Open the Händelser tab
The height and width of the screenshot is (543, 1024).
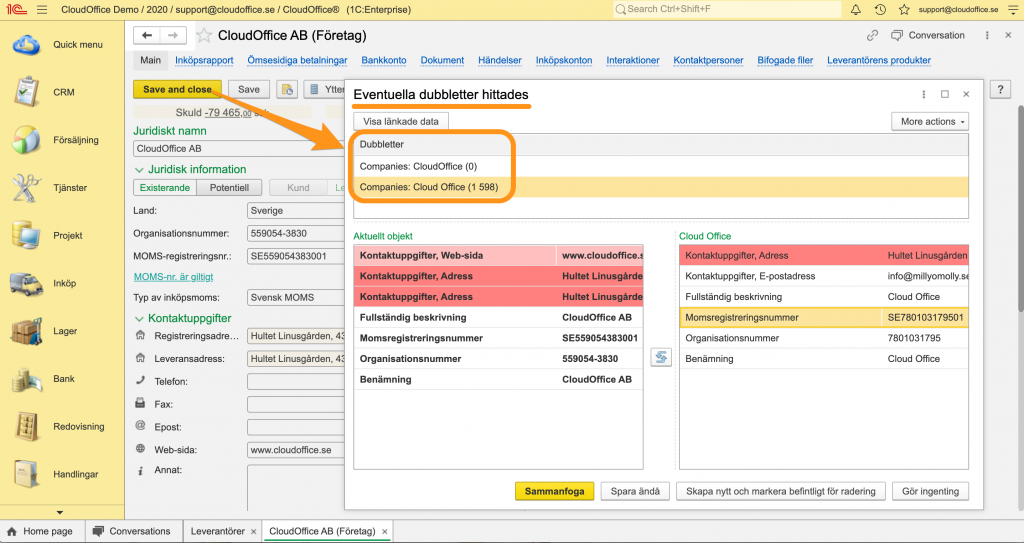[500, 60]
